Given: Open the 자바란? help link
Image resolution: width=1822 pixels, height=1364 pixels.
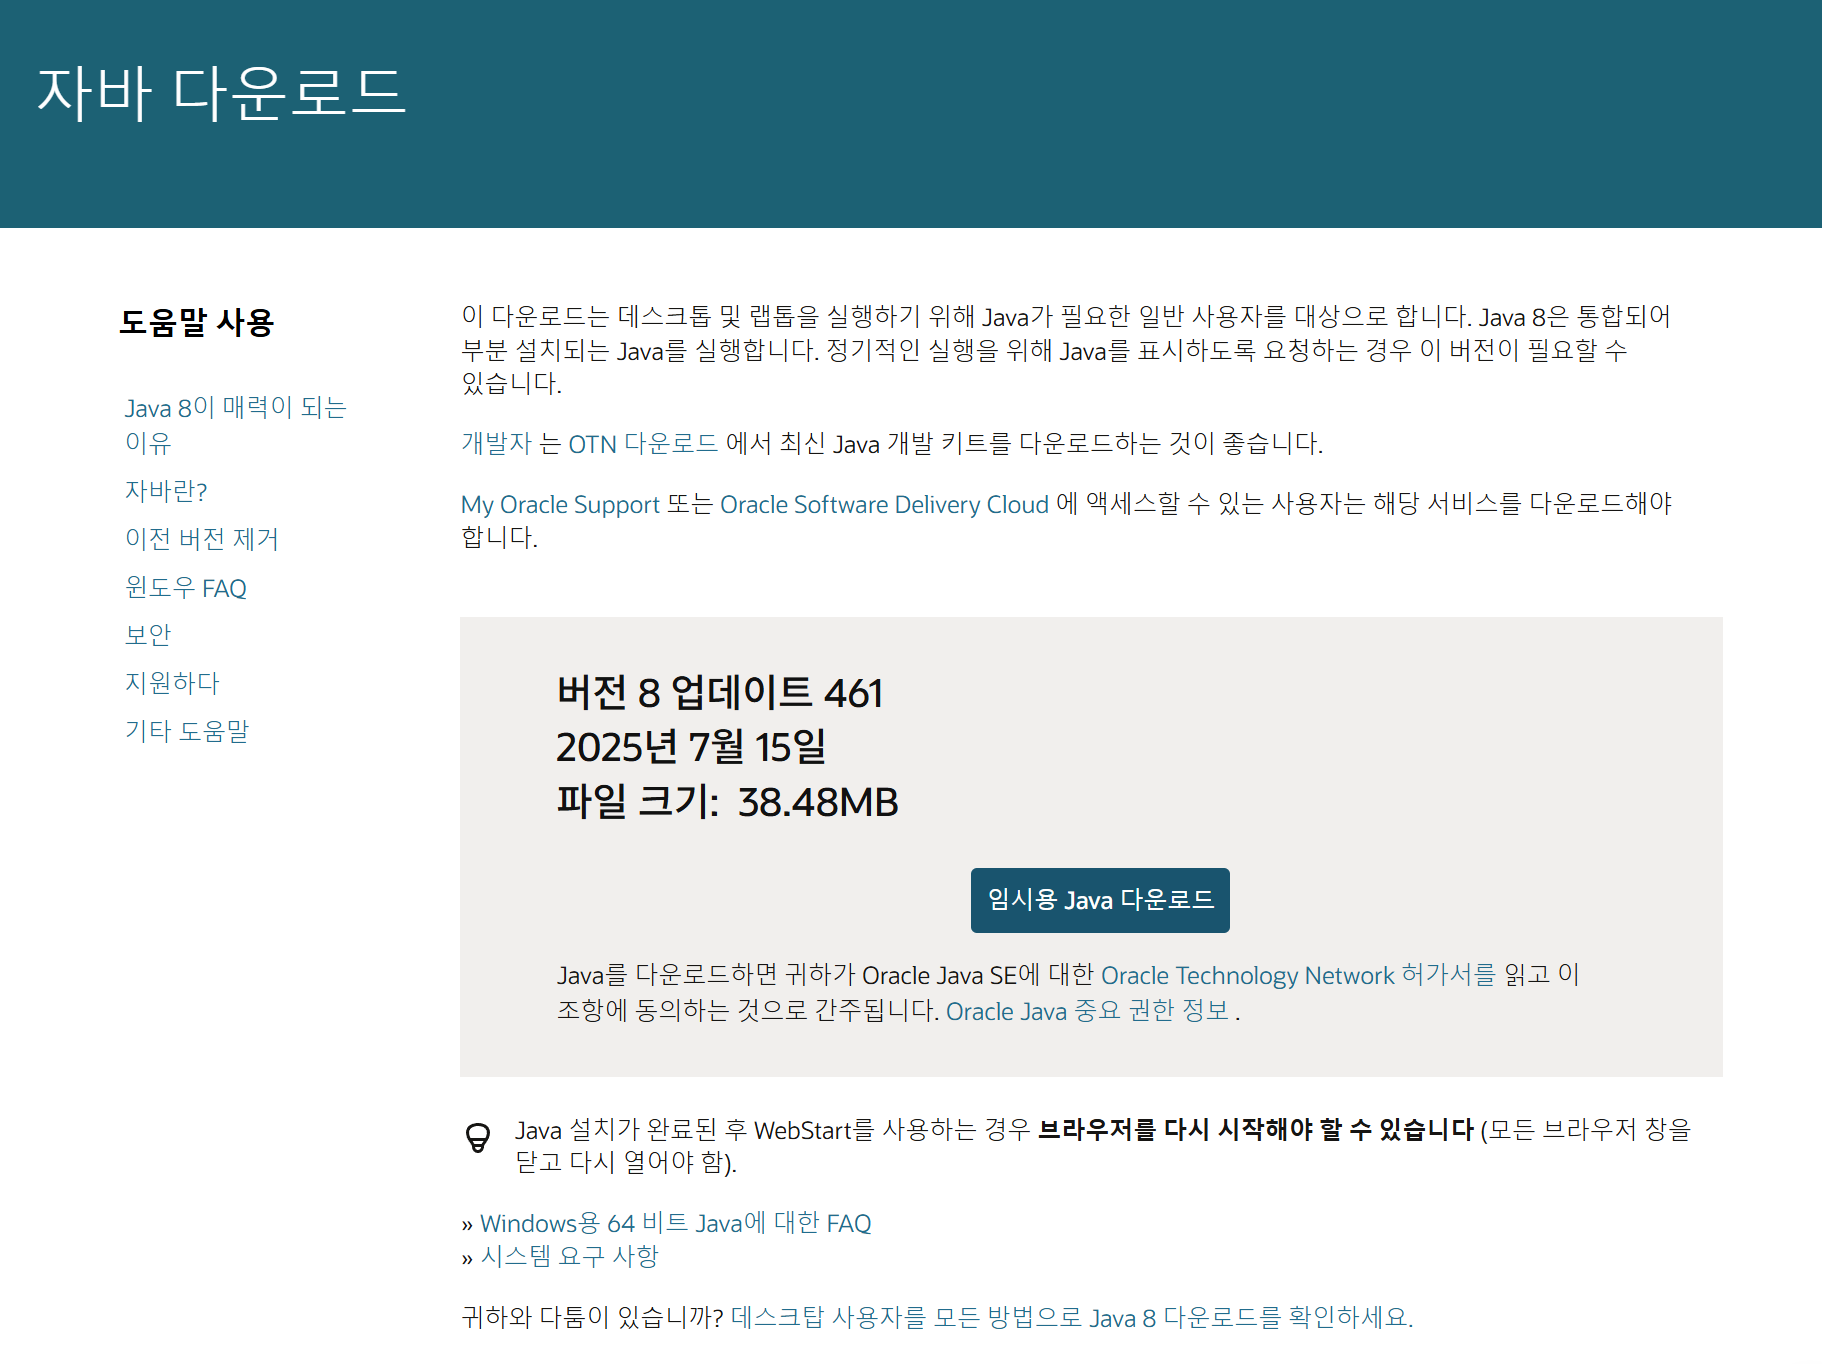Looking at the screenshot, I should coord(166,491).
